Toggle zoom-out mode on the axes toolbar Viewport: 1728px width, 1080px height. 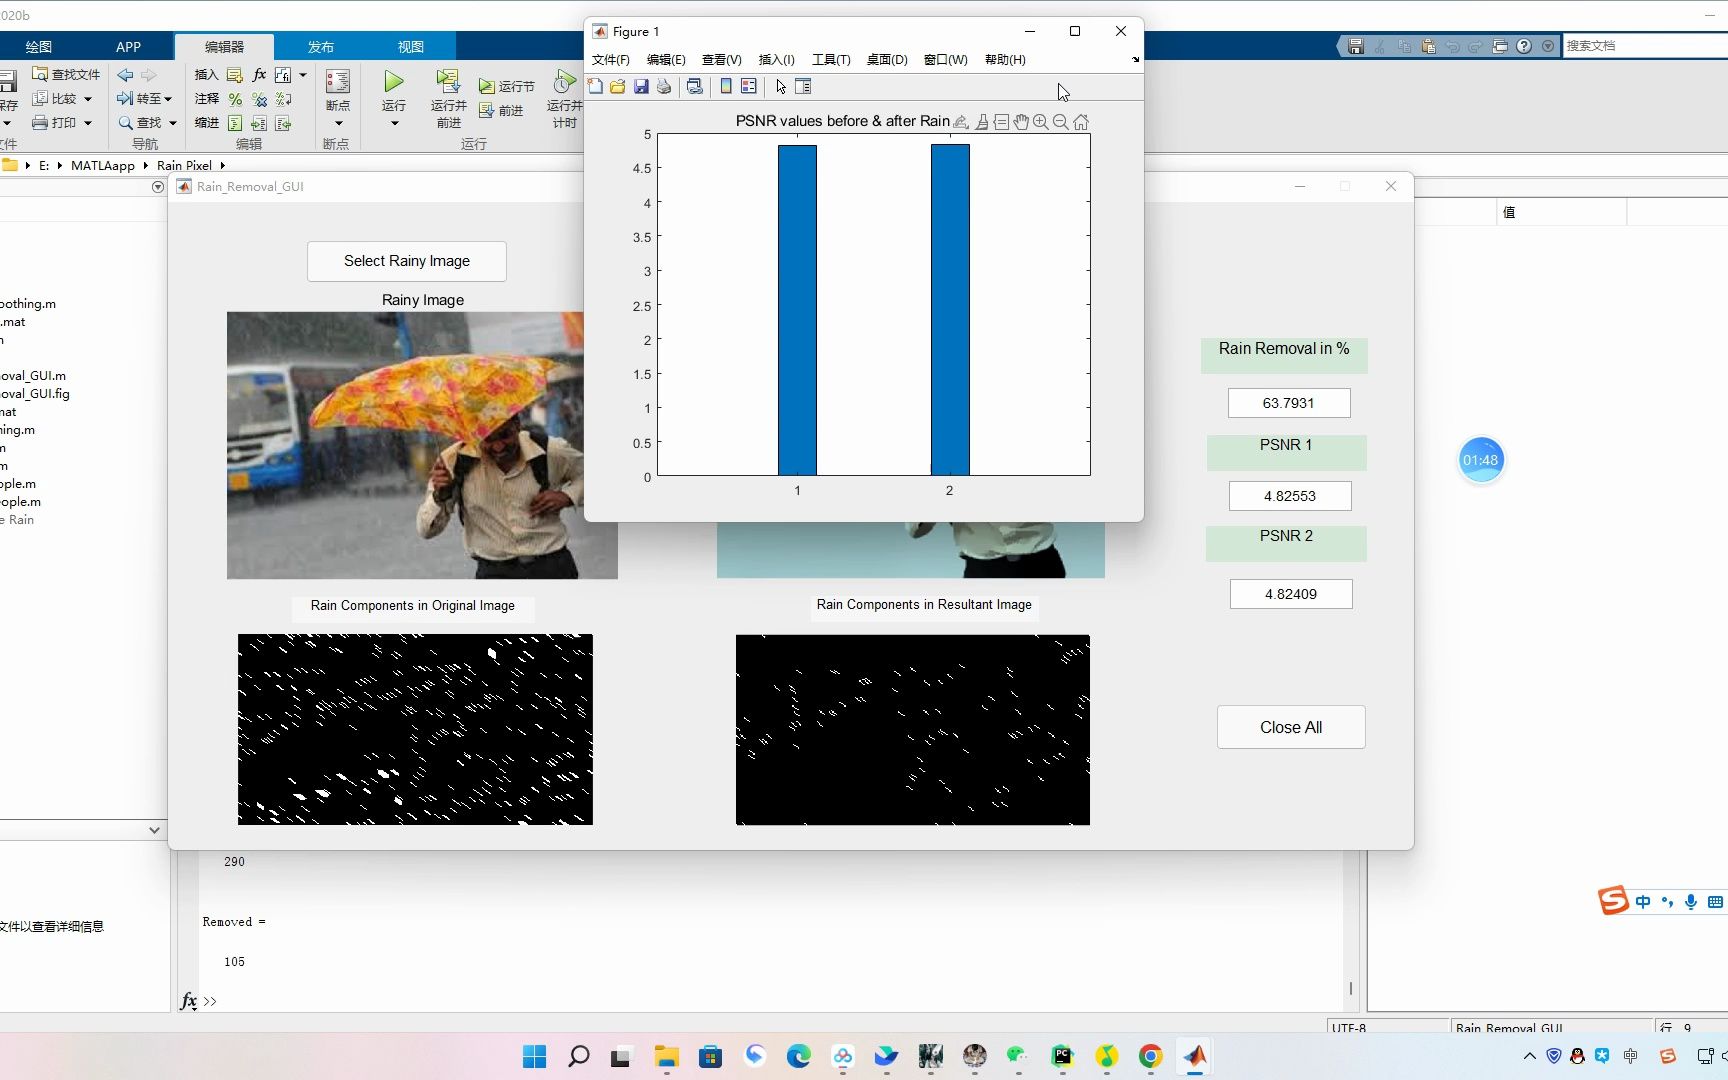tap(1061, 121)
